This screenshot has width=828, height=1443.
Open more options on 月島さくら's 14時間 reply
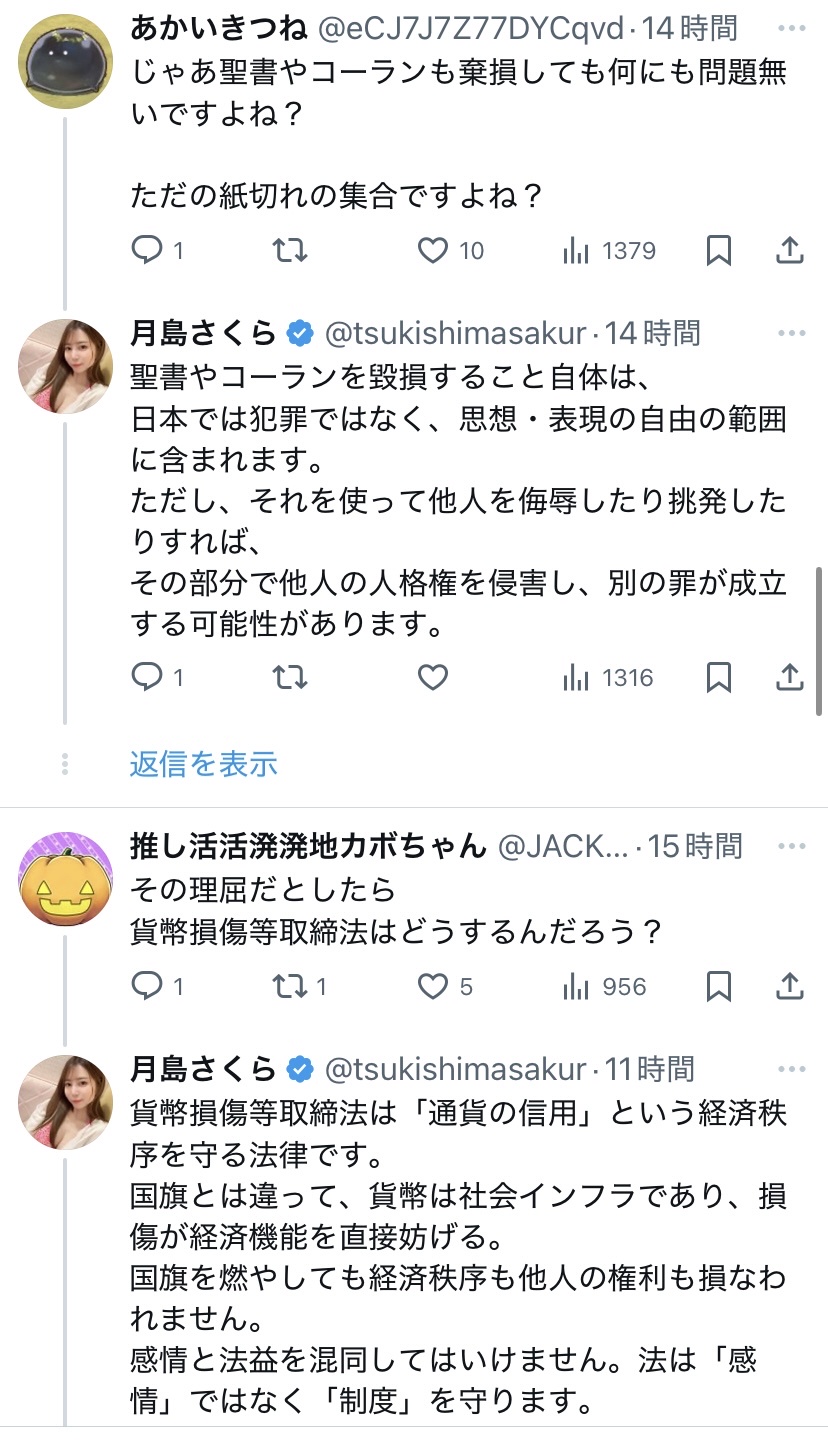(x=790, y=333)
